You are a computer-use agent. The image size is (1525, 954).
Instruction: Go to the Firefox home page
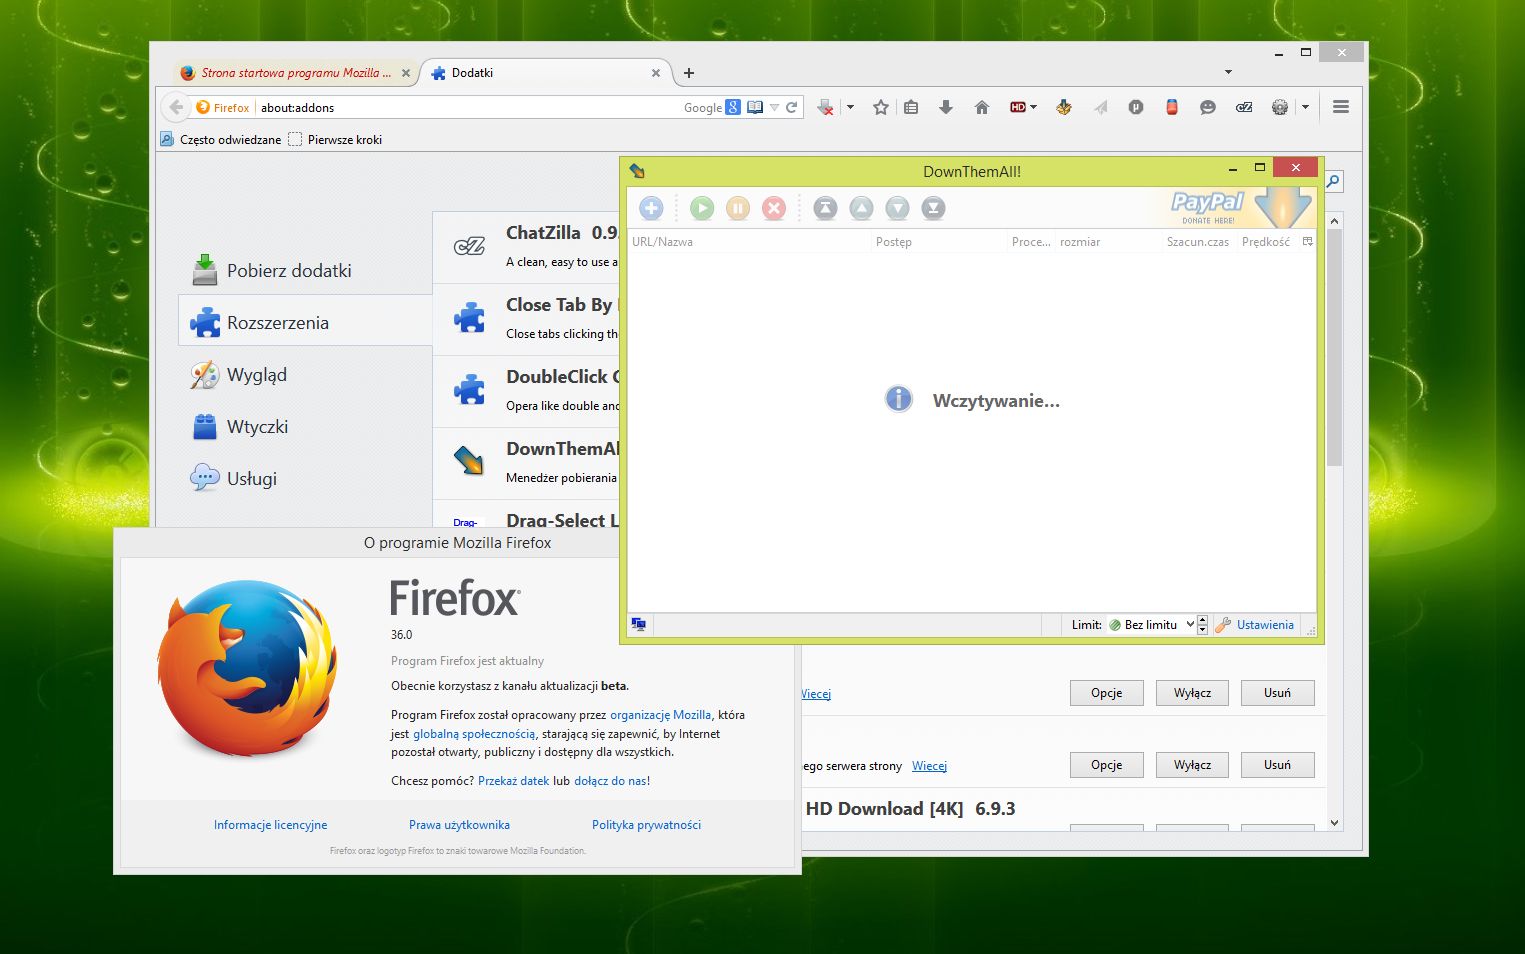tap(982, 107)
